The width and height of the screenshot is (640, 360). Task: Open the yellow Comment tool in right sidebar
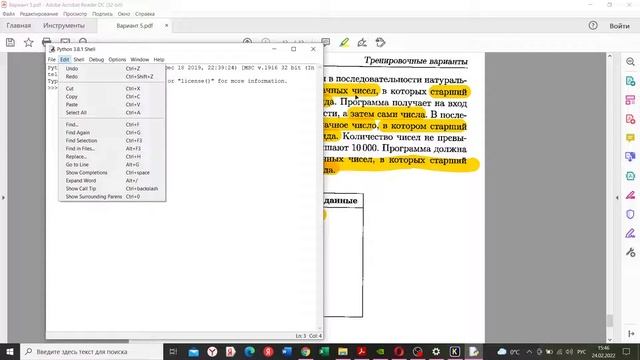[x=630, y=138]
